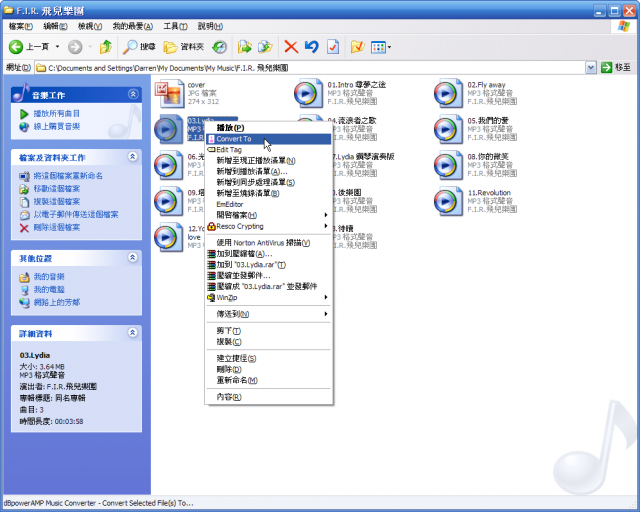Click the Properties checkmark toolbar icon
This screenshot has width=640, height=512.
333,47
